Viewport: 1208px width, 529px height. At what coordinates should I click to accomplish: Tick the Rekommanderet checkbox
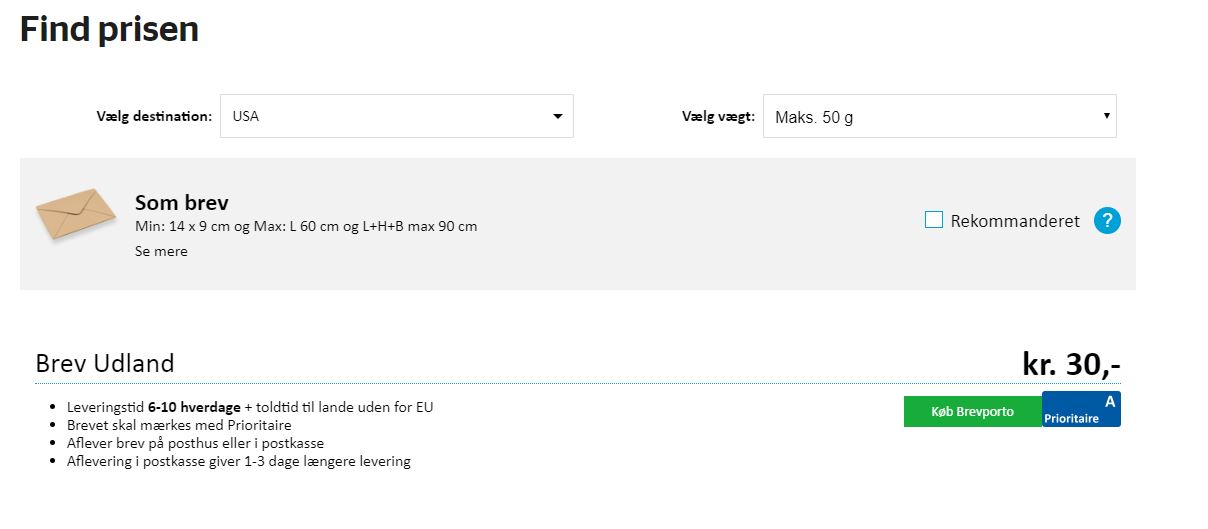pyautogui.click(x=934, y=220)
